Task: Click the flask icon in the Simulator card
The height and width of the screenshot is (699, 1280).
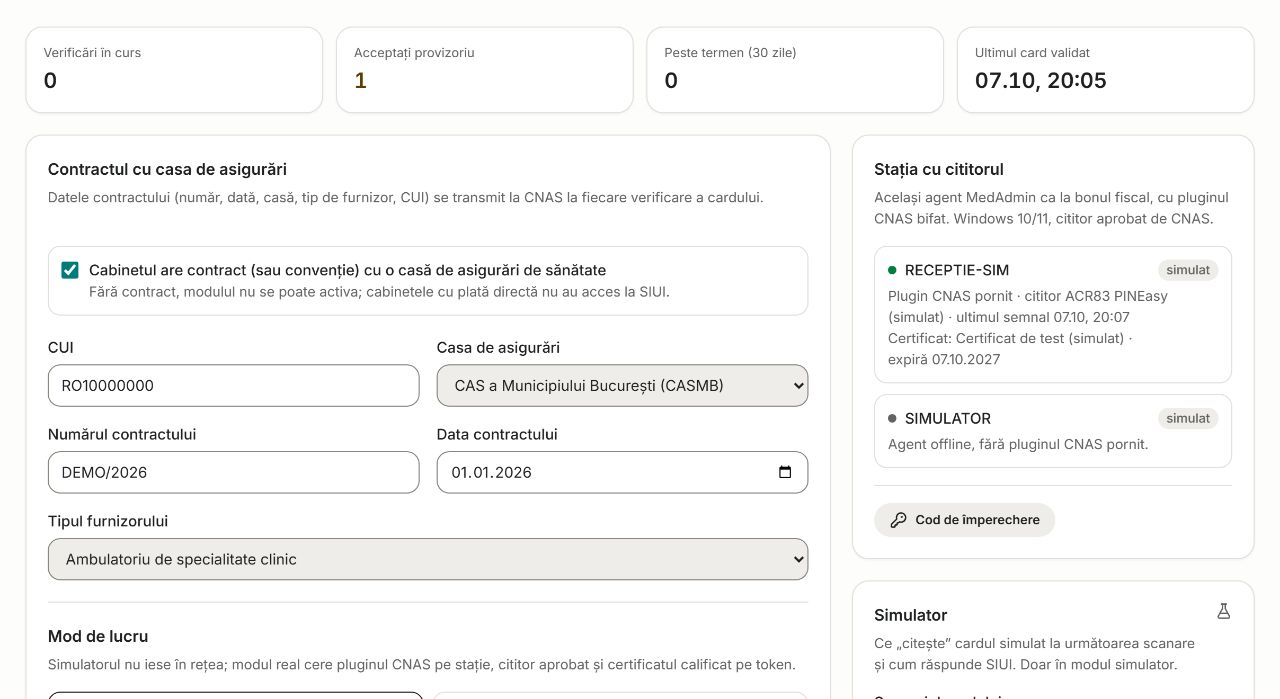Action: pos(1223,611)
